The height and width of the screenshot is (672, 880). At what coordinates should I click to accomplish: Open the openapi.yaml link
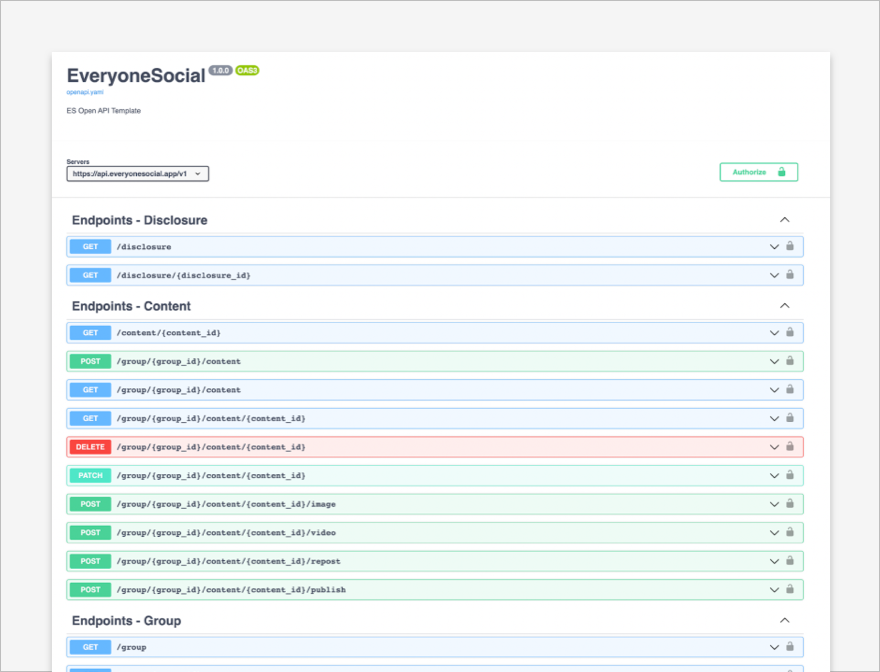[x=85, y=92]
